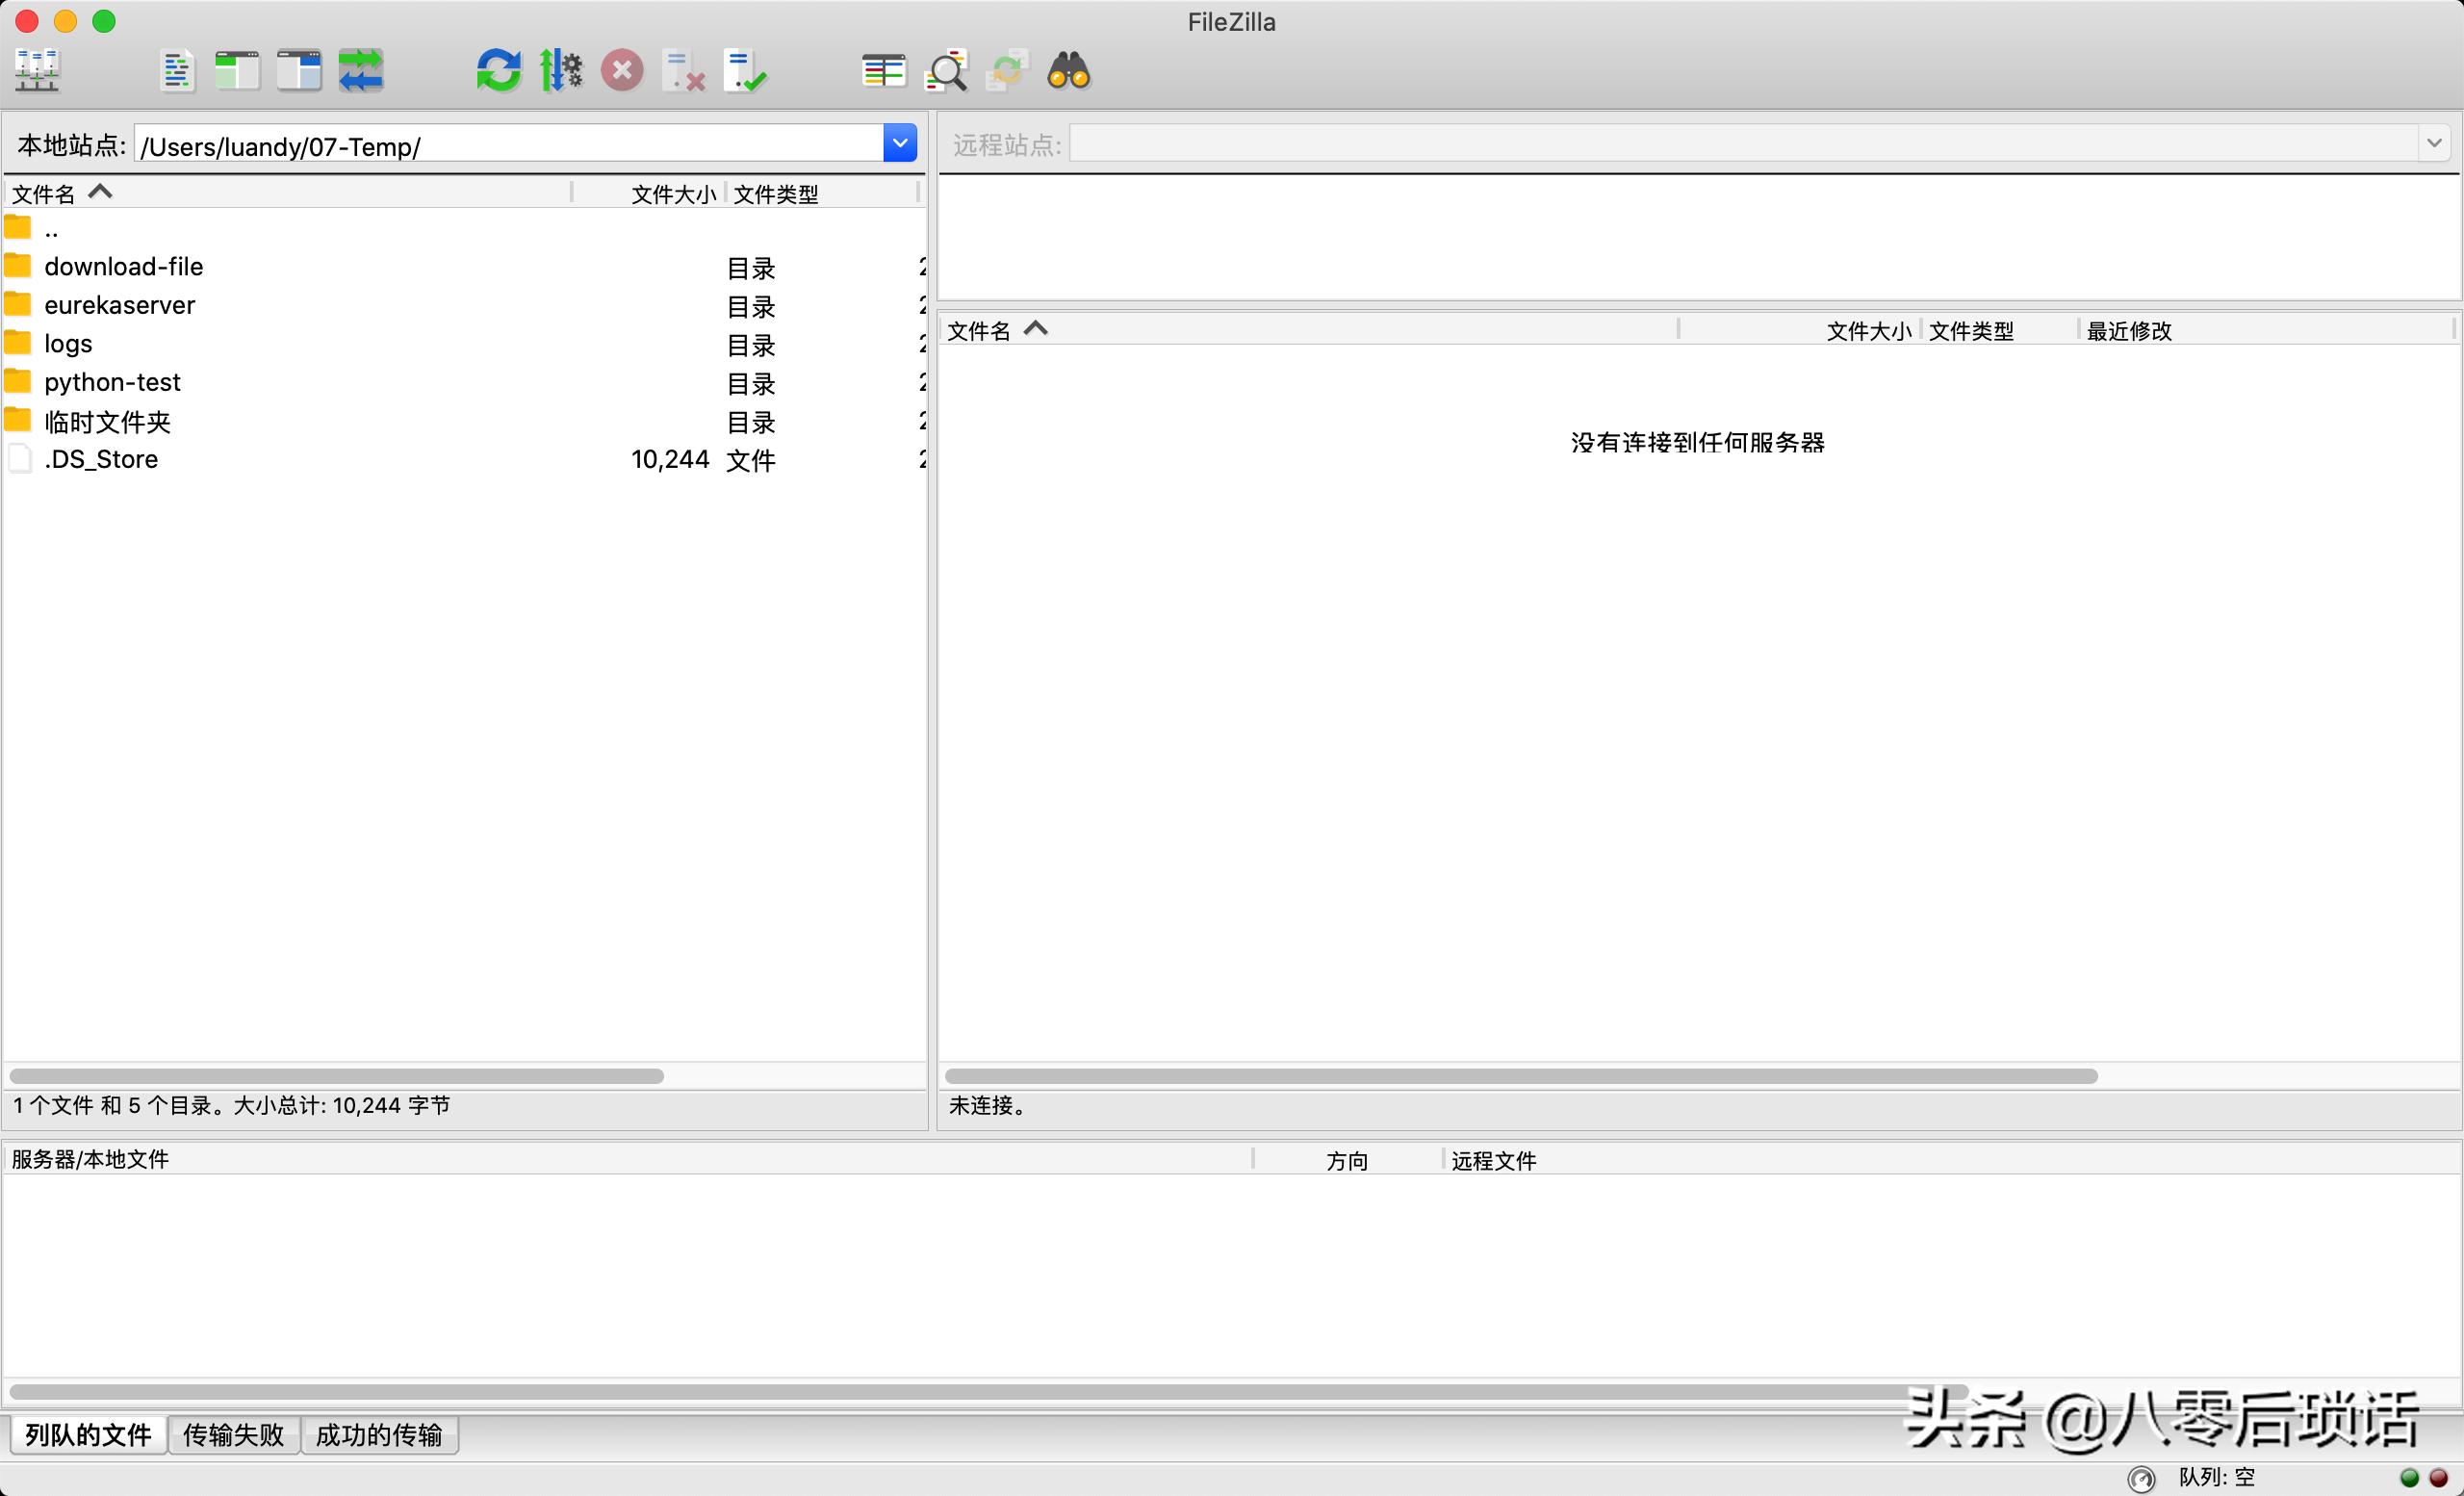Click the green refresh file lists icon
Screen dimensions: 2464x1496
498,71
